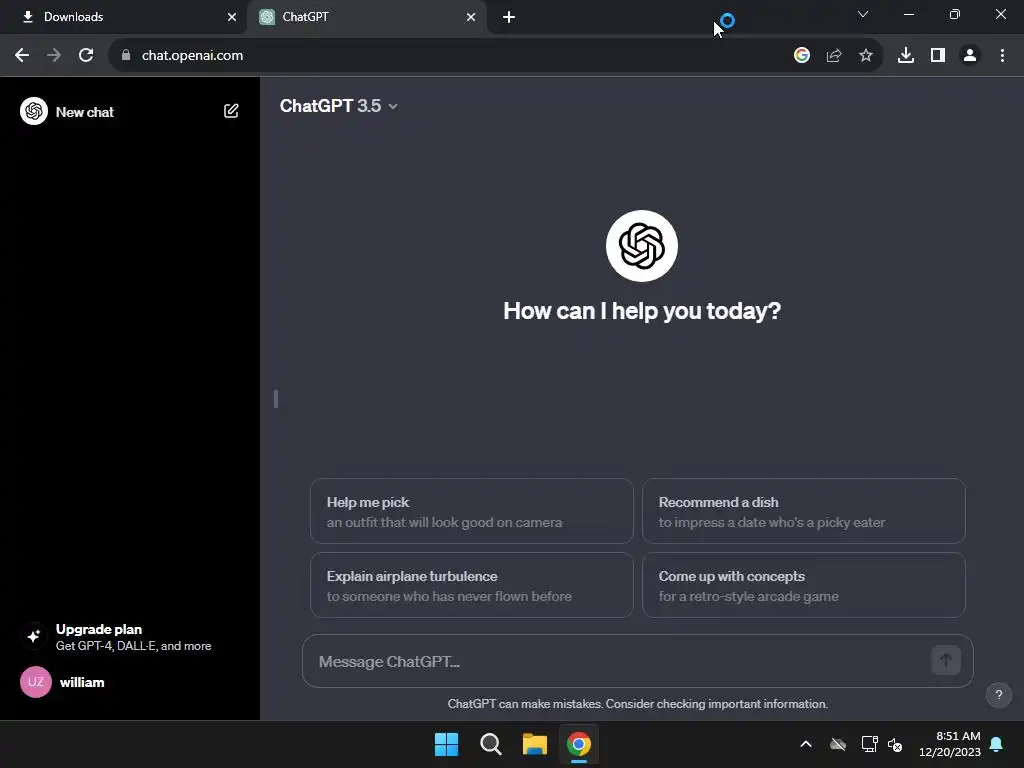This screenshot has width=1024, height=768.
Task: Click the UZ user avatar
Action: 36,682
